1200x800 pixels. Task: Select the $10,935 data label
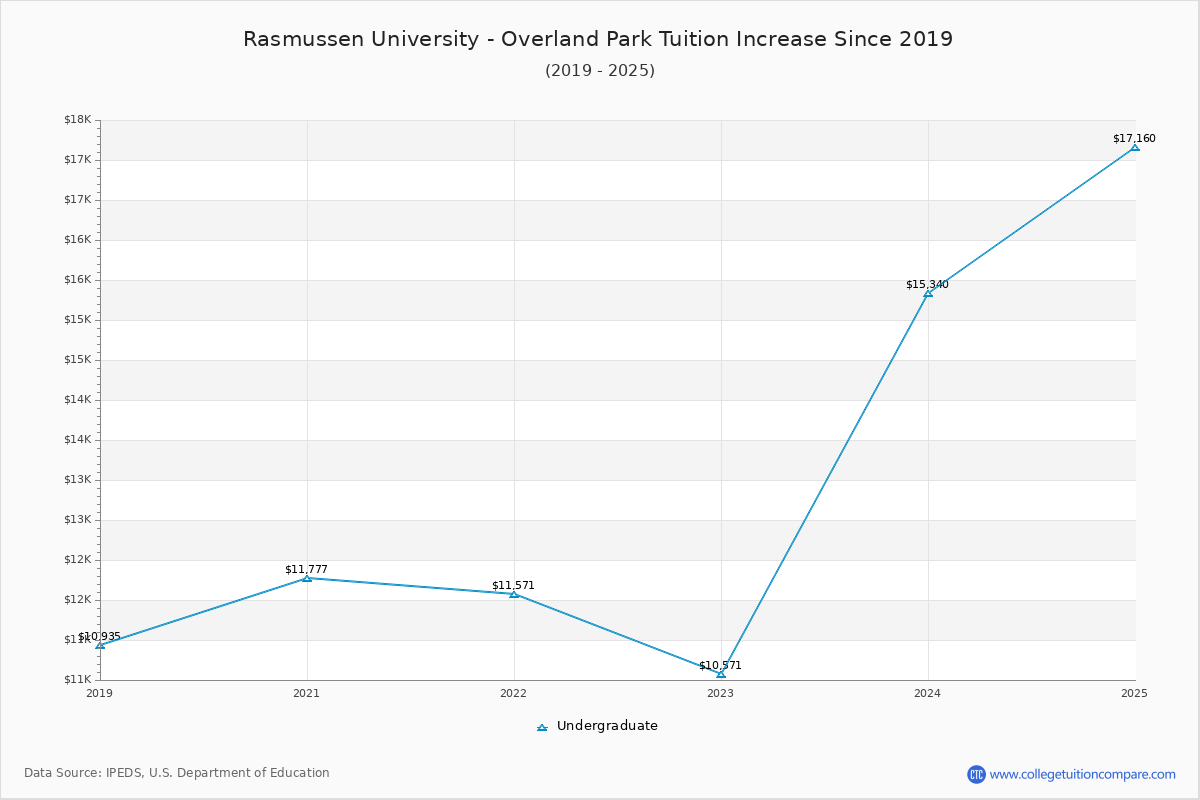tap(99, 637)
